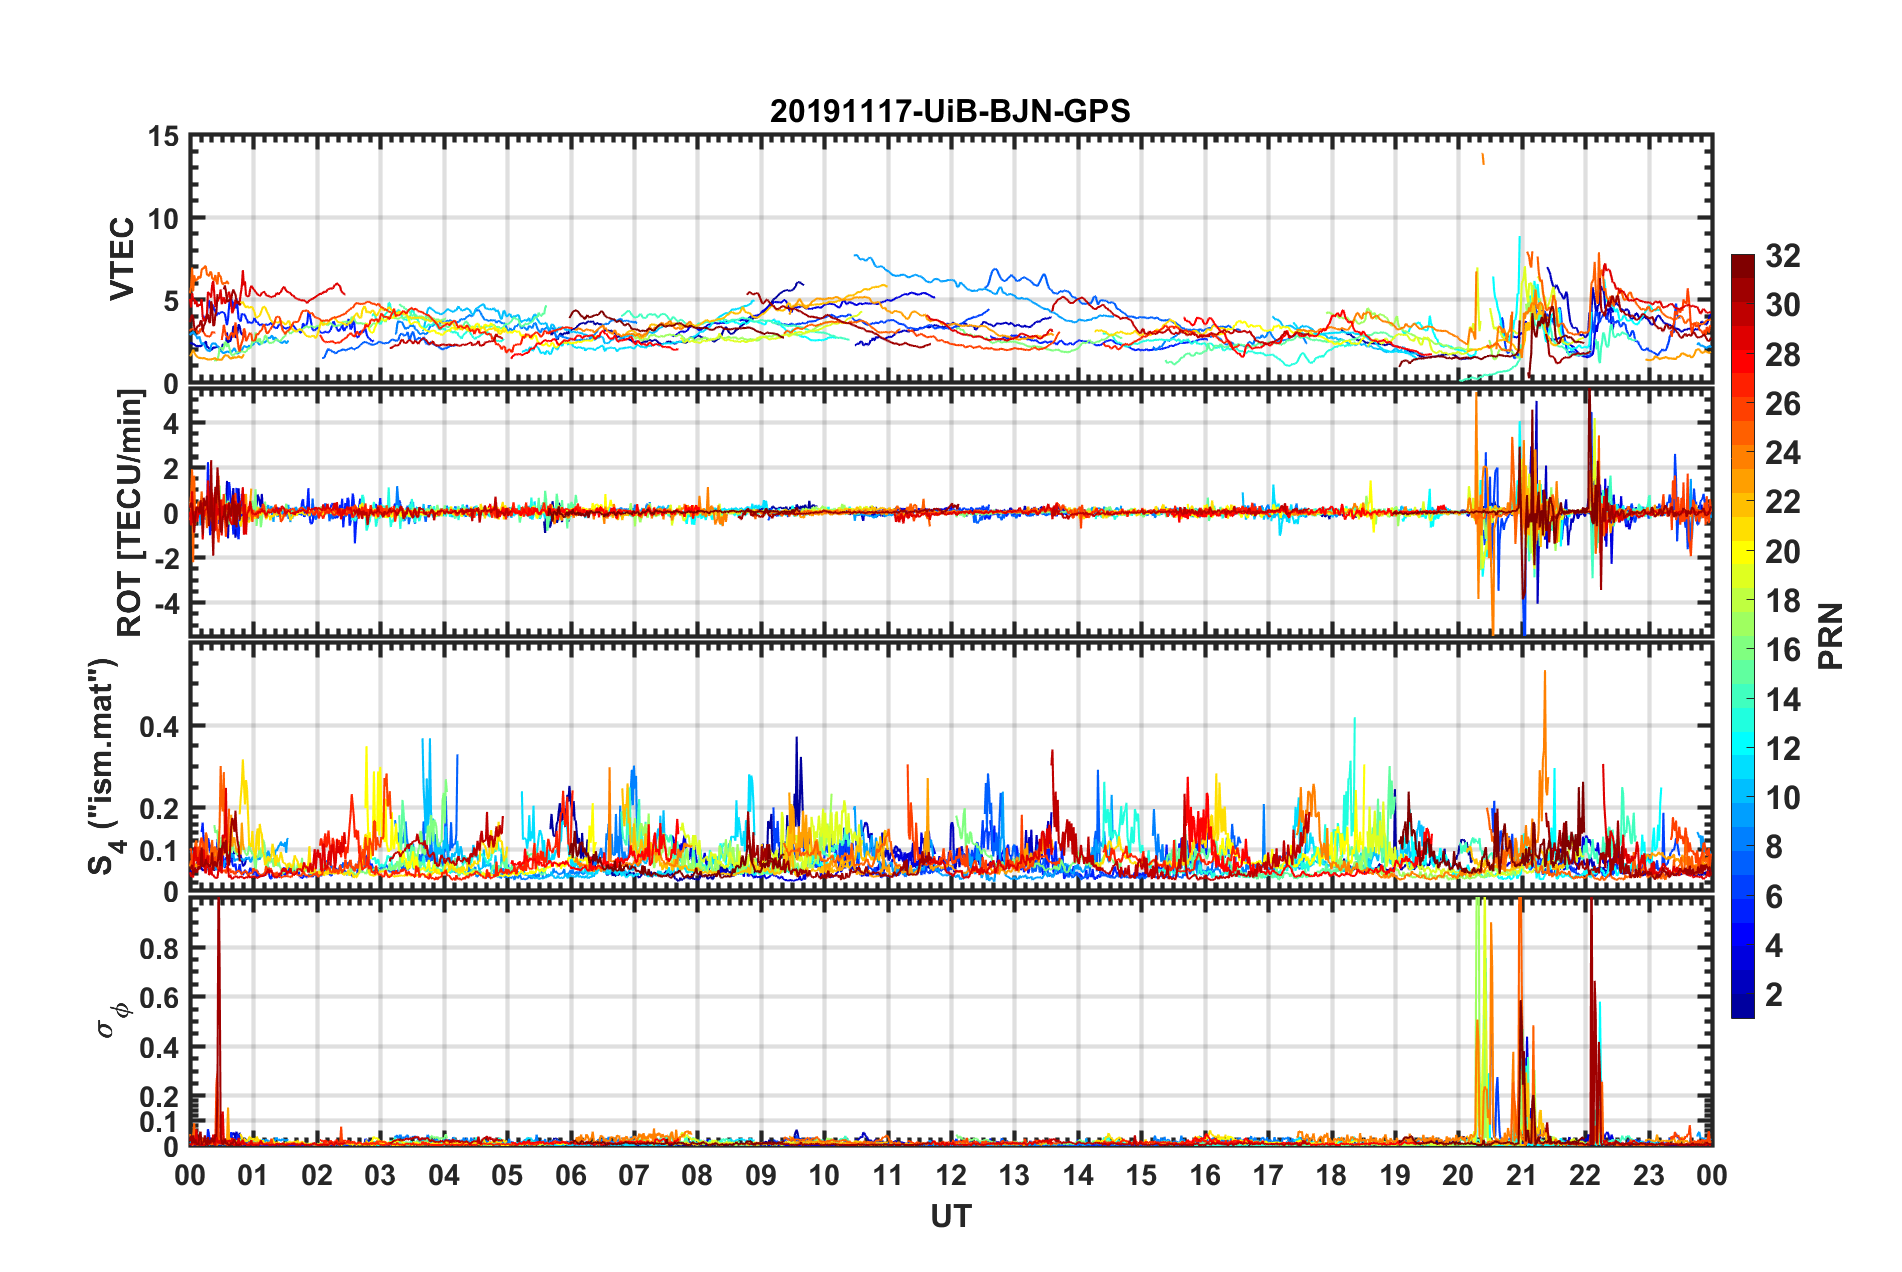Click the 12 label on PRN colorbar
The image size is (1902, 1272).
click(1783, 749)
